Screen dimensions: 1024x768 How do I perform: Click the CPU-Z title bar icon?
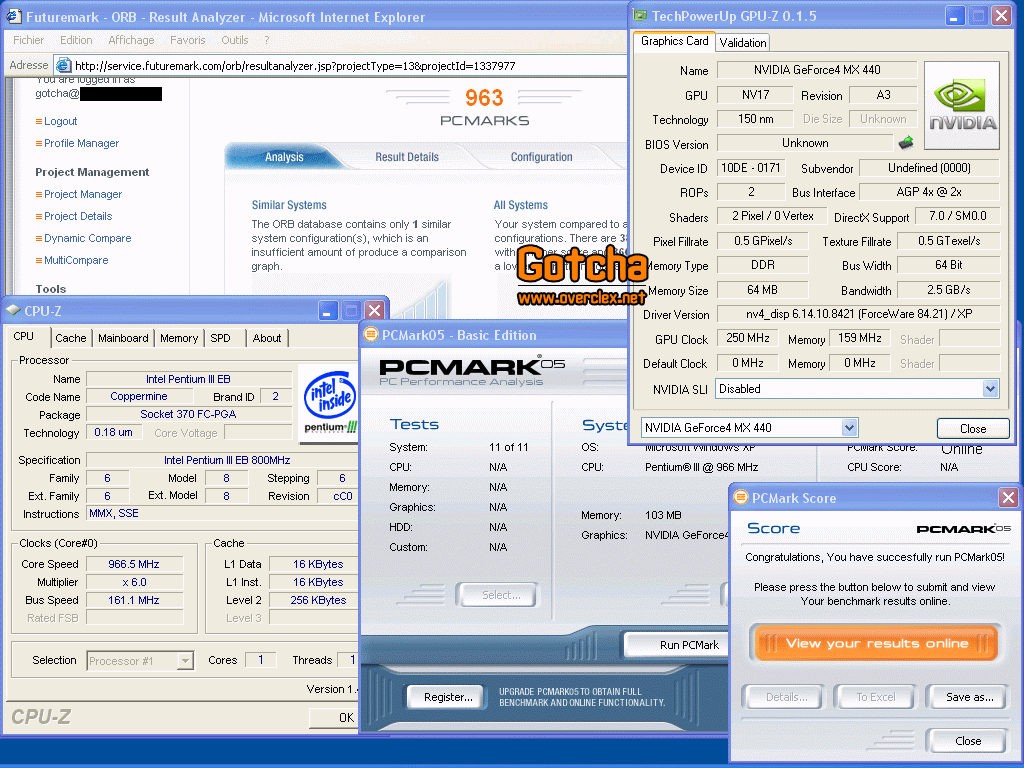(13, 310)
